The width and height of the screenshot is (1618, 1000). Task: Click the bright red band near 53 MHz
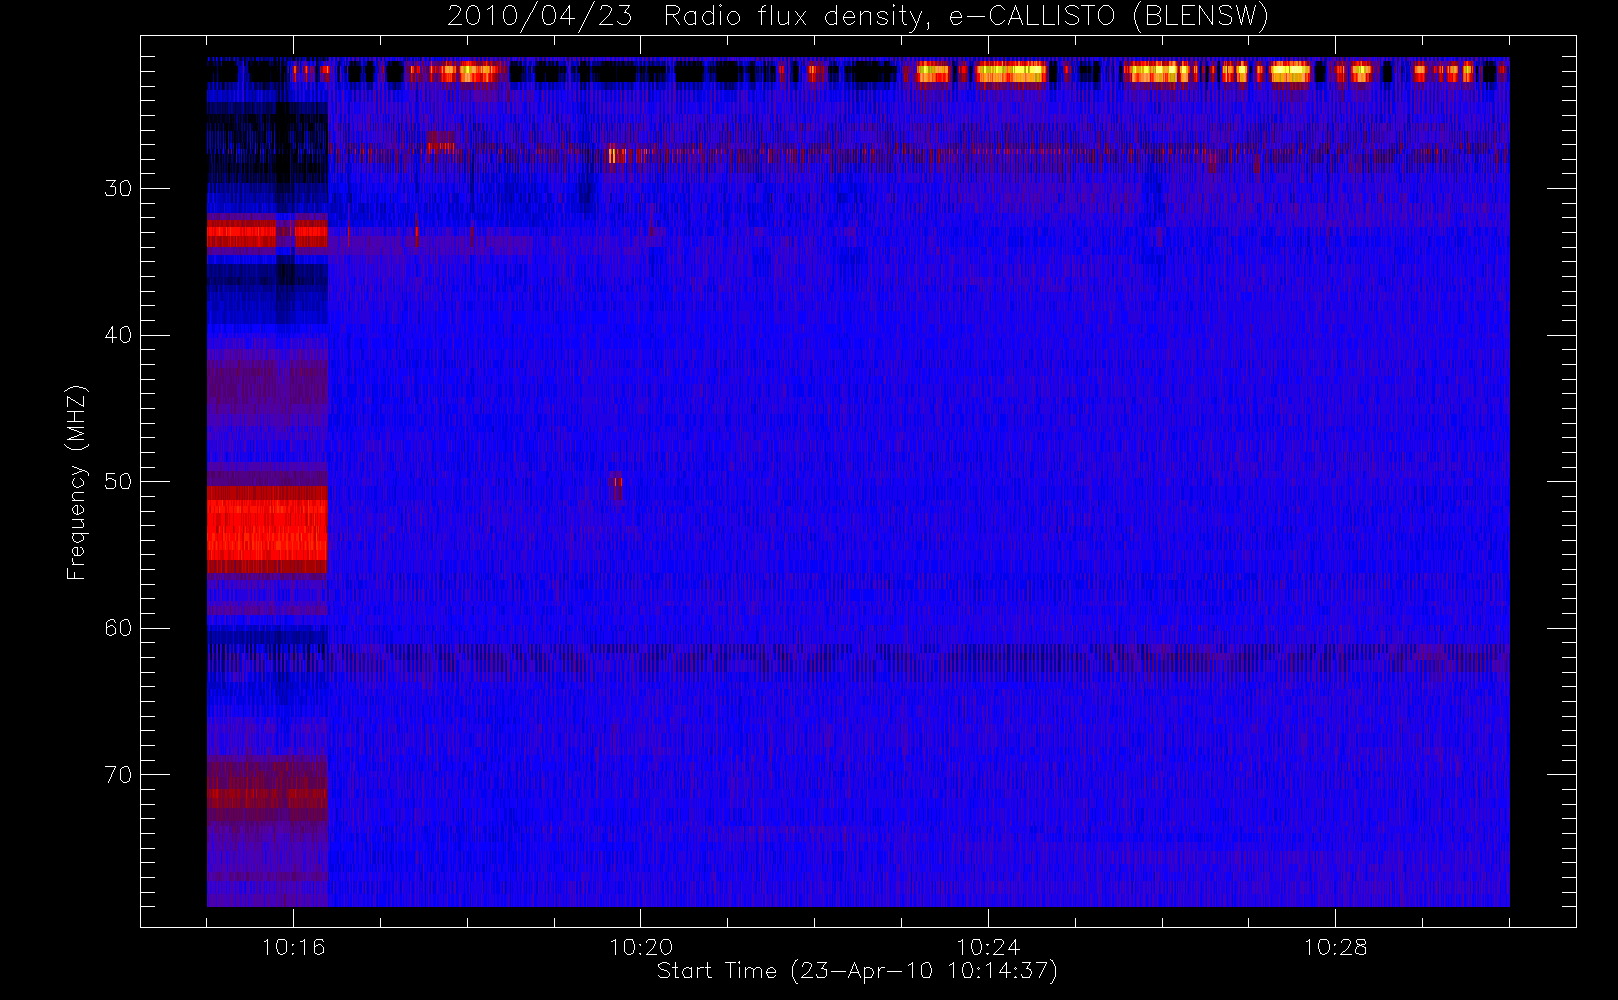(267, 530)
